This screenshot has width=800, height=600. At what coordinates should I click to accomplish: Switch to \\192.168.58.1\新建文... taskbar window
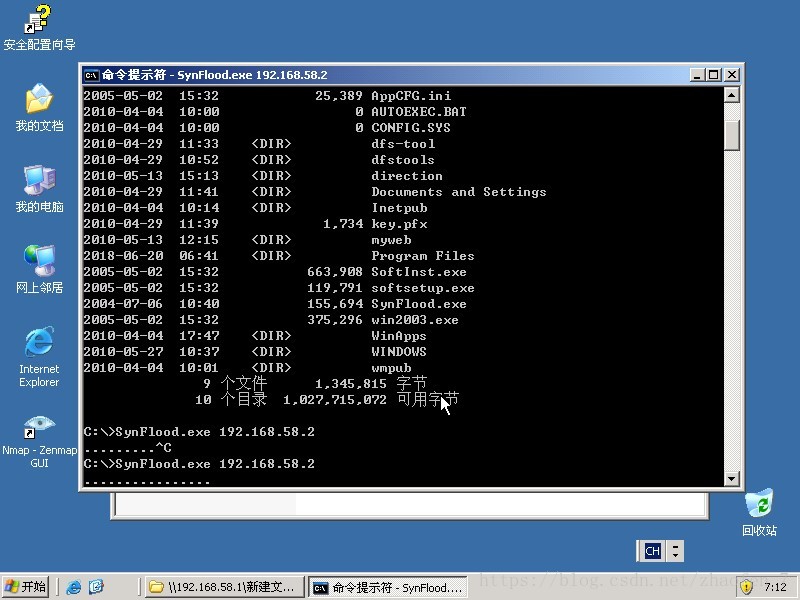coord(222,587)
